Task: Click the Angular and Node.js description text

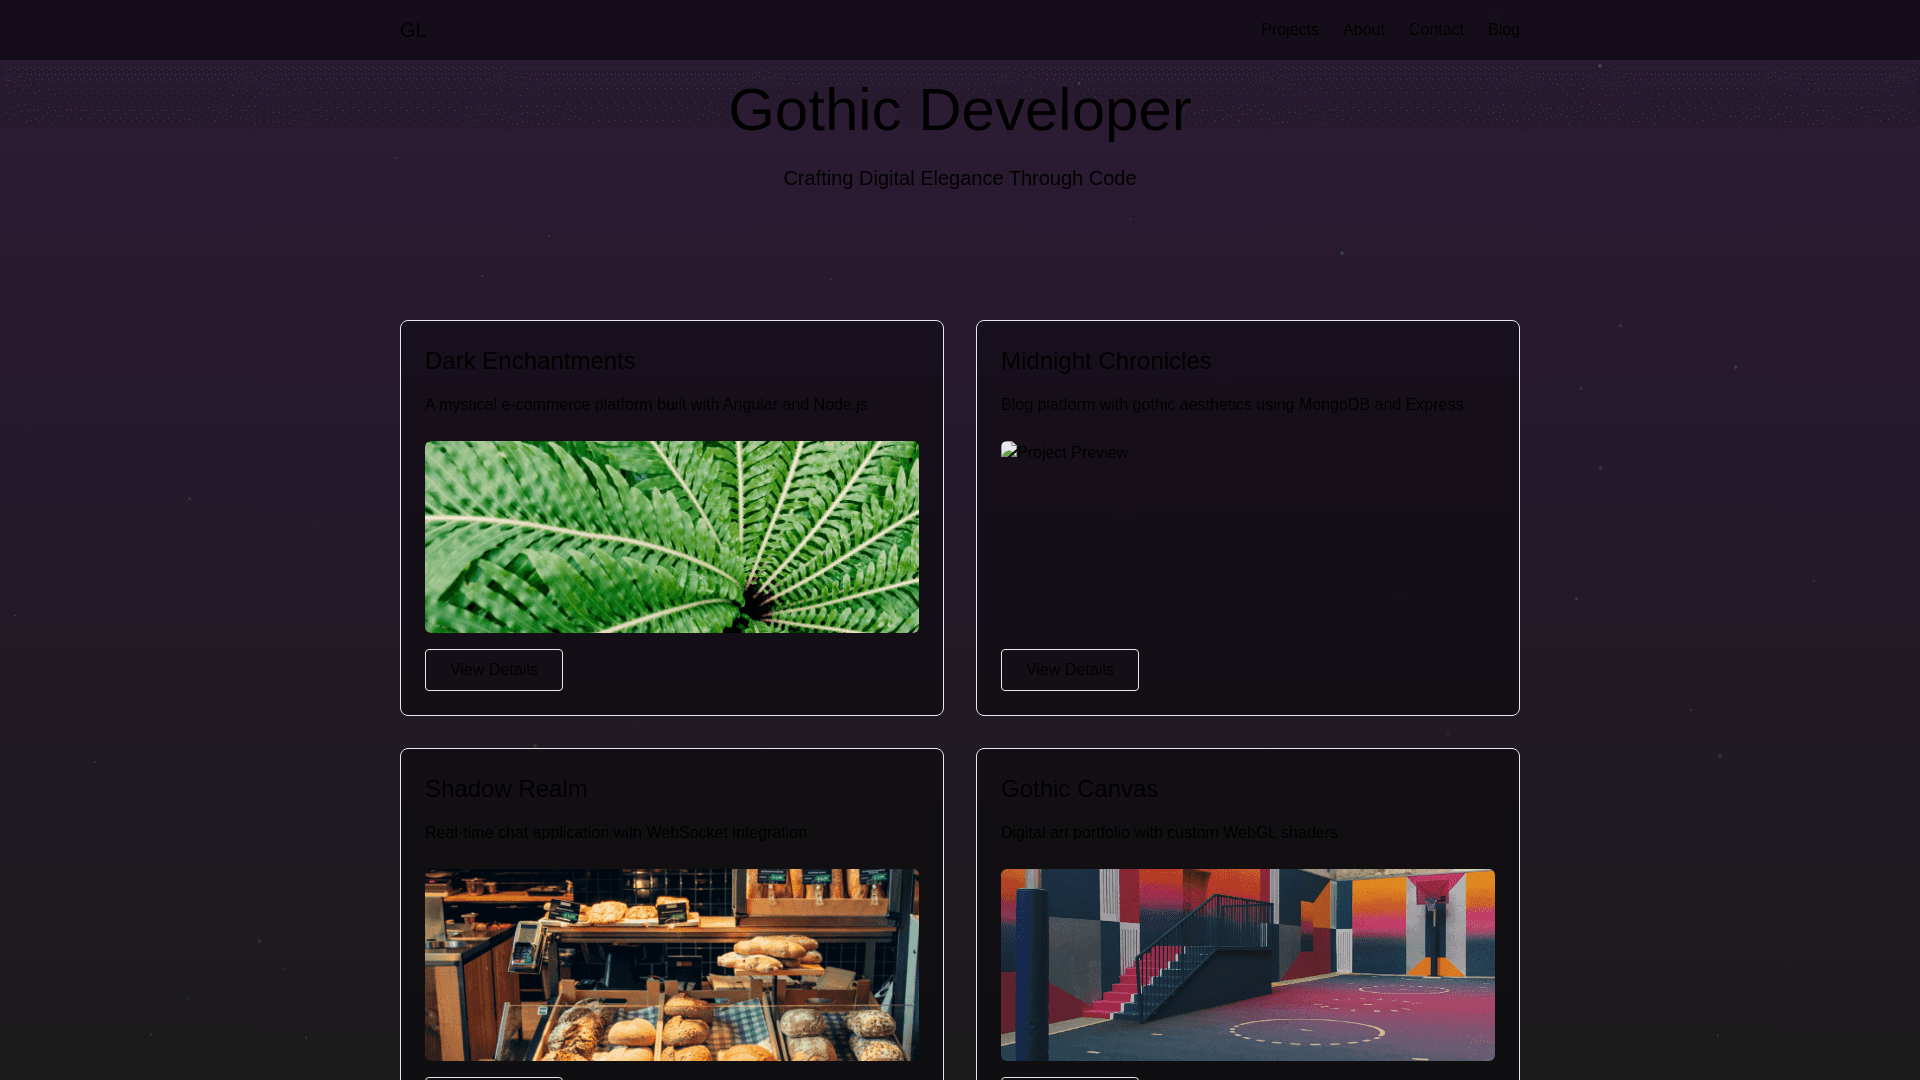Action: 646,405
